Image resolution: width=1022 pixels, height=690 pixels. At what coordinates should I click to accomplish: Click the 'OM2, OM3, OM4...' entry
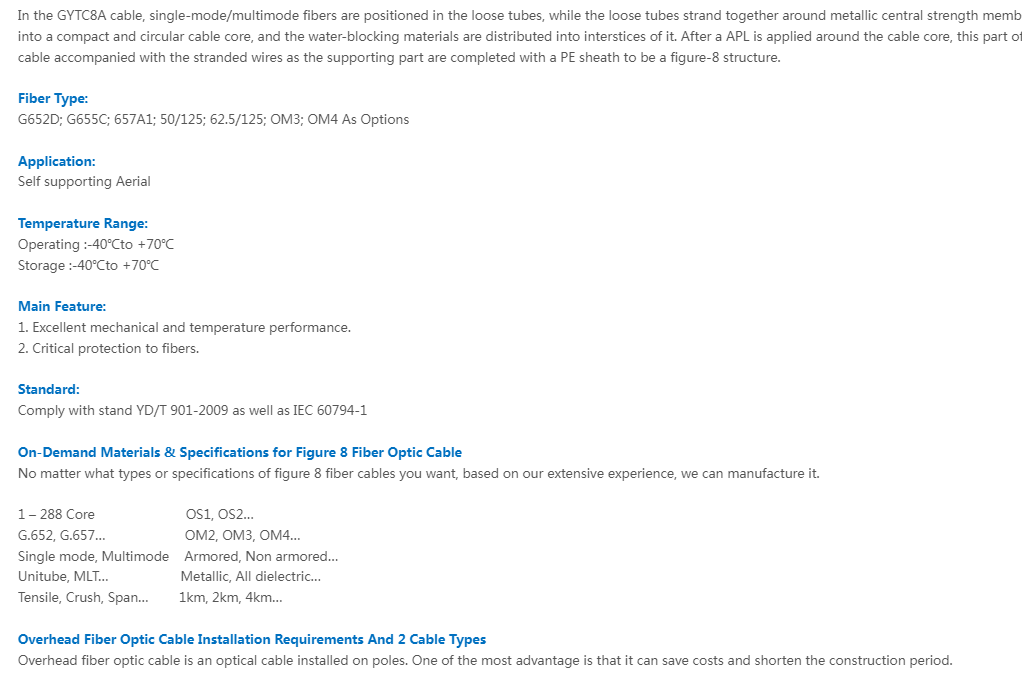tap(242, 535)
